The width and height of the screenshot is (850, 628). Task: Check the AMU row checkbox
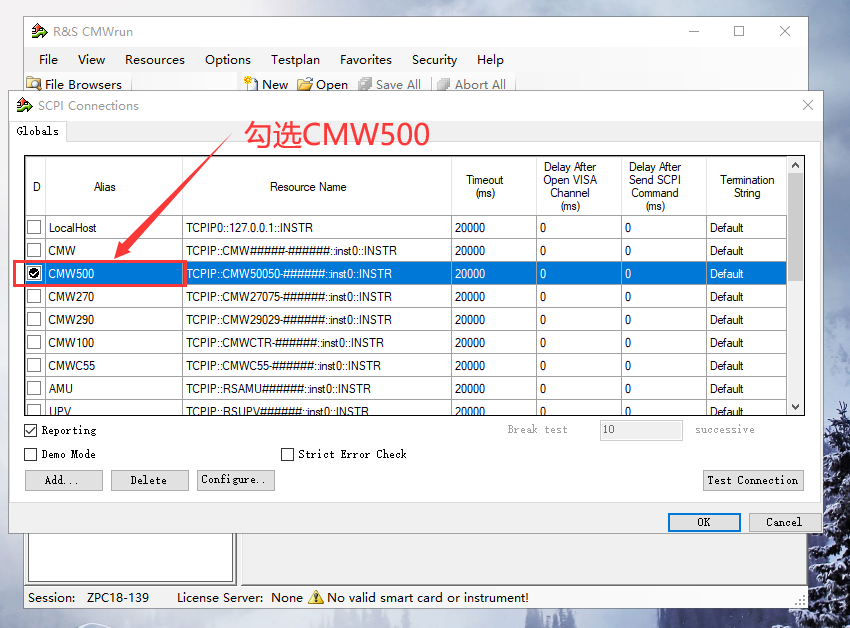(34, 388)
